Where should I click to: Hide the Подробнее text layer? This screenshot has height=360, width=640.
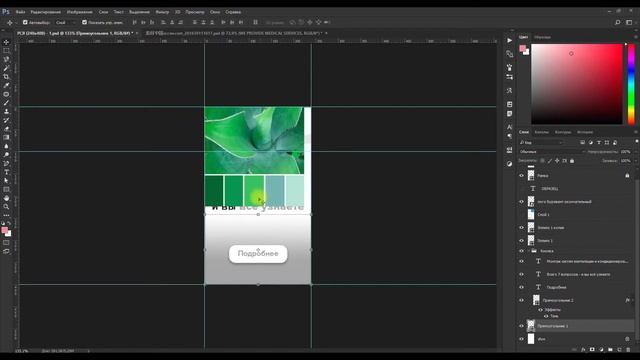click(521, 287)
